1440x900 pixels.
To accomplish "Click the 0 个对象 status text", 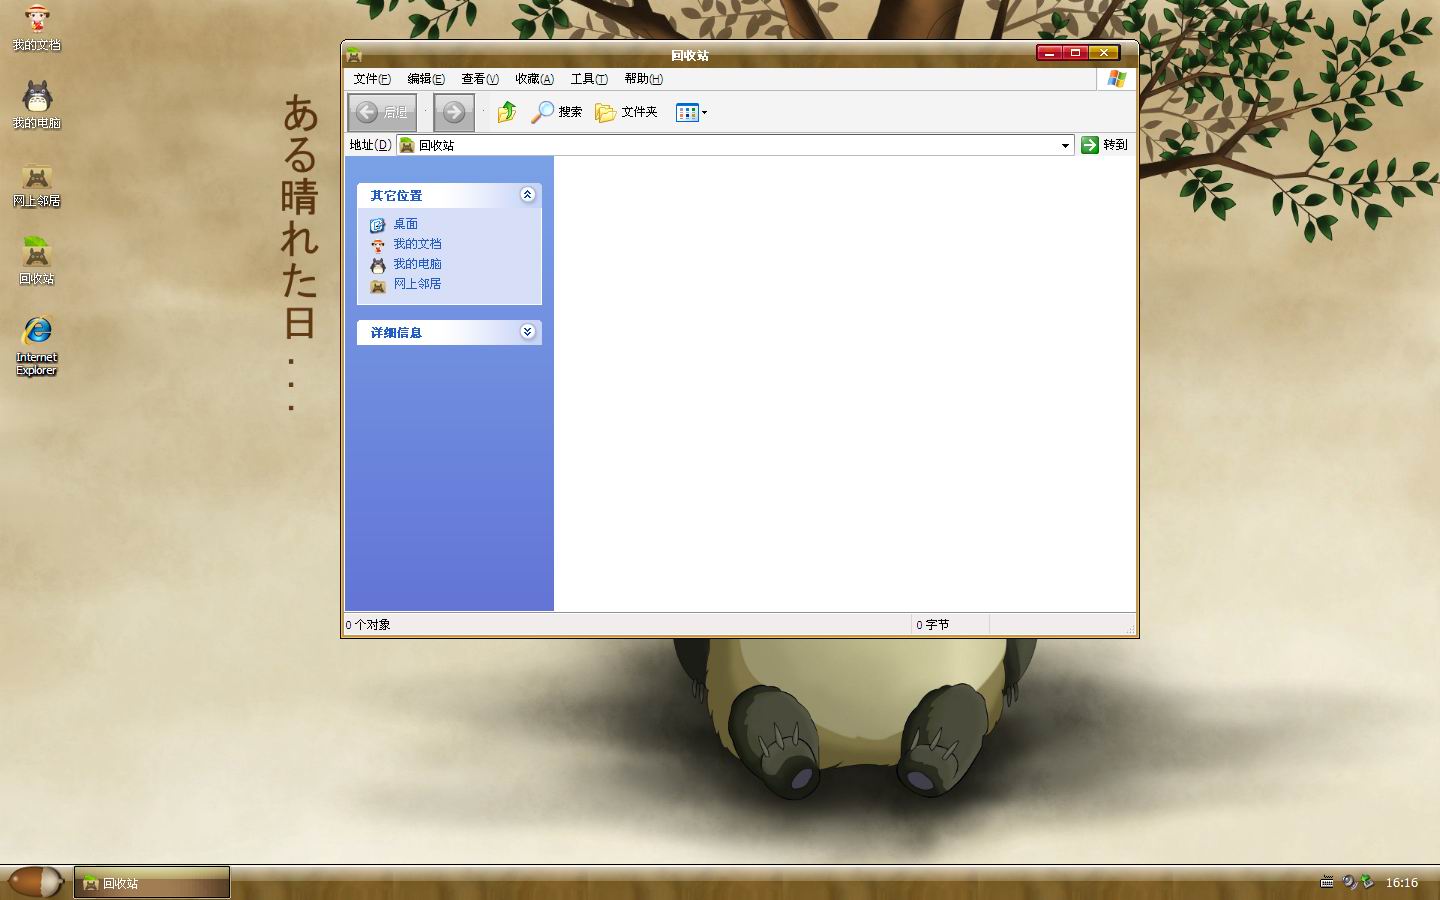I will pyautogui.click(x=368, y=625).
